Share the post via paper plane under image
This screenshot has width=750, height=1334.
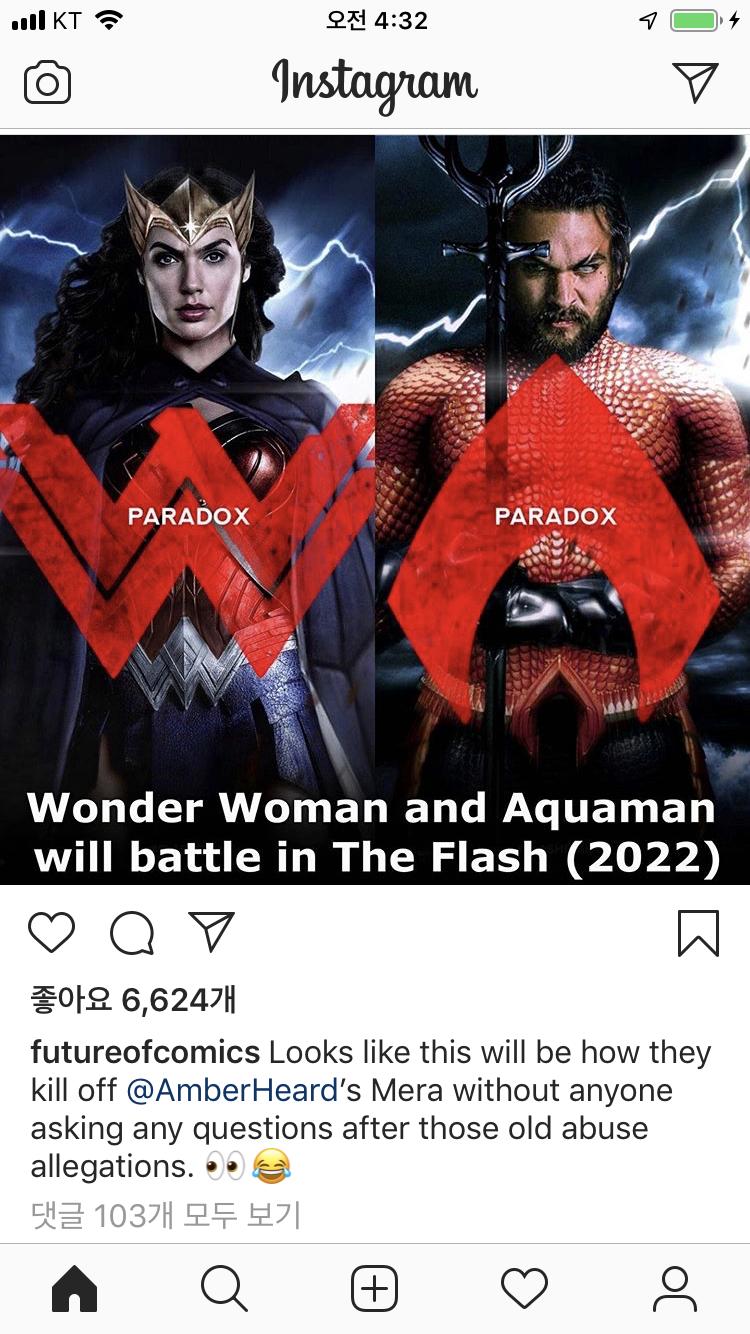[211, 932]
